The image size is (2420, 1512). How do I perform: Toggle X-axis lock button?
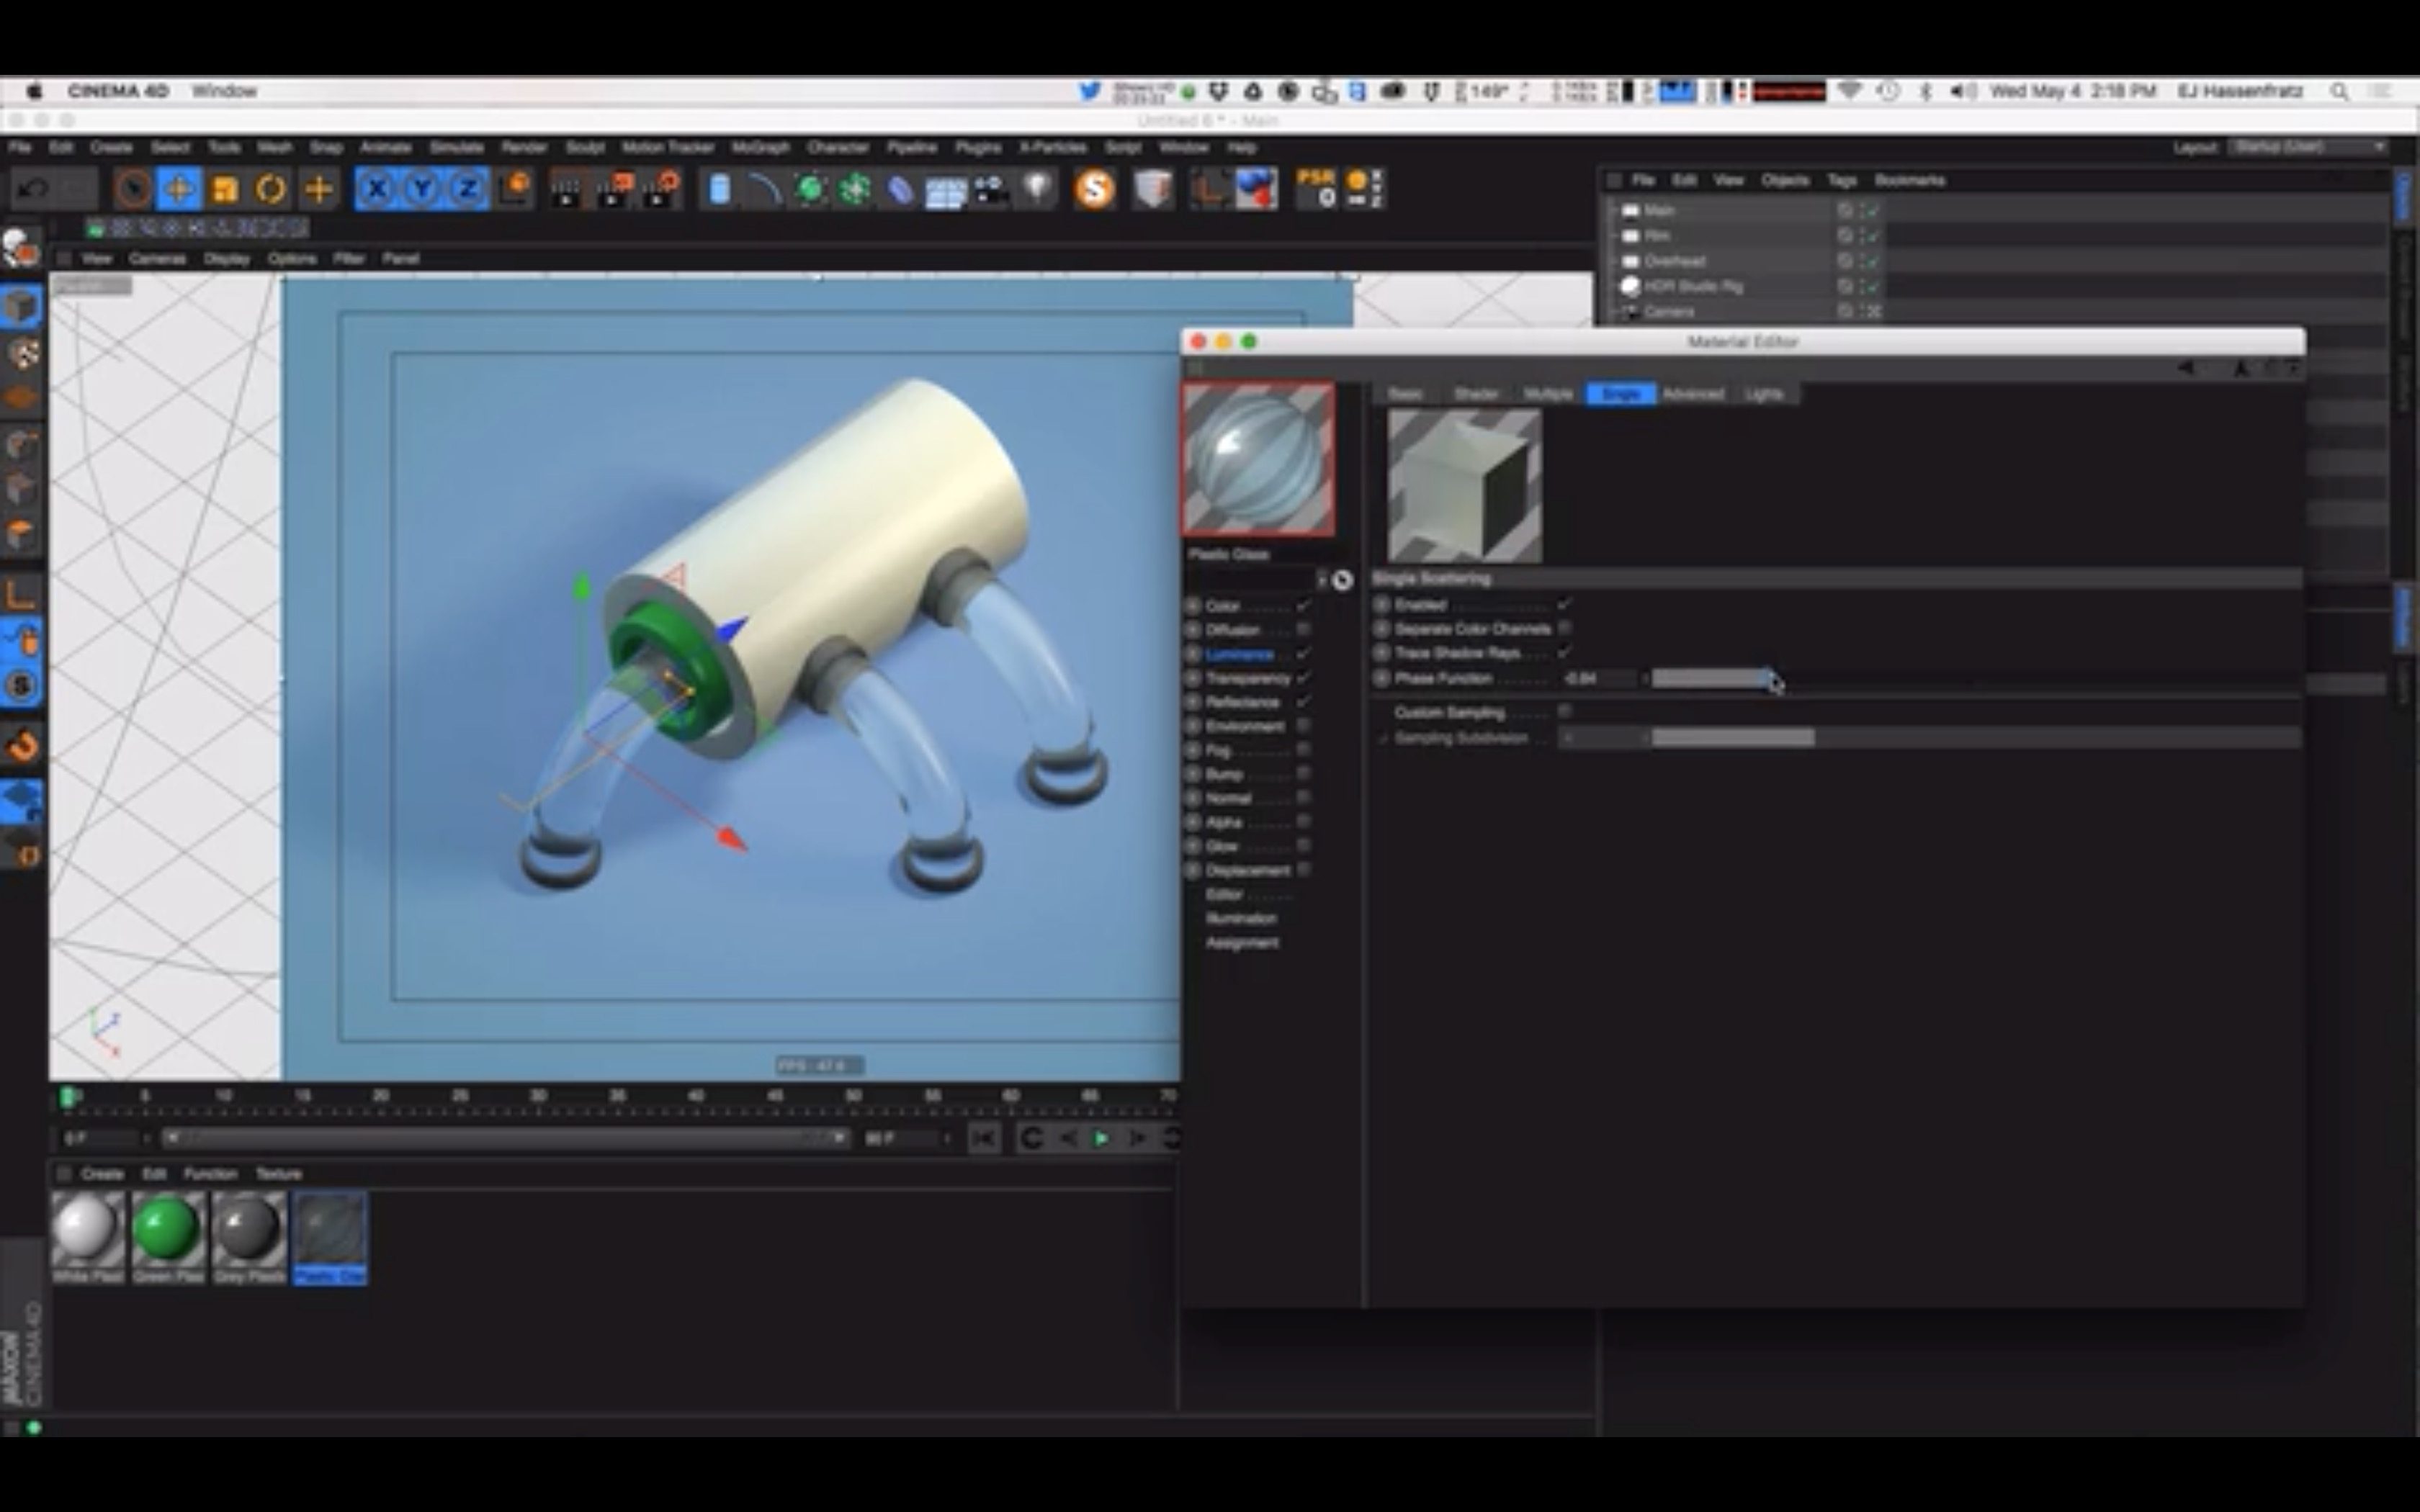(x=376, y=189)
